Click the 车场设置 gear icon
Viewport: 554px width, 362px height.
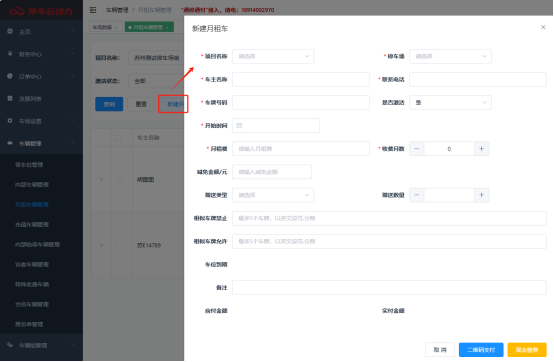[10, 121]
